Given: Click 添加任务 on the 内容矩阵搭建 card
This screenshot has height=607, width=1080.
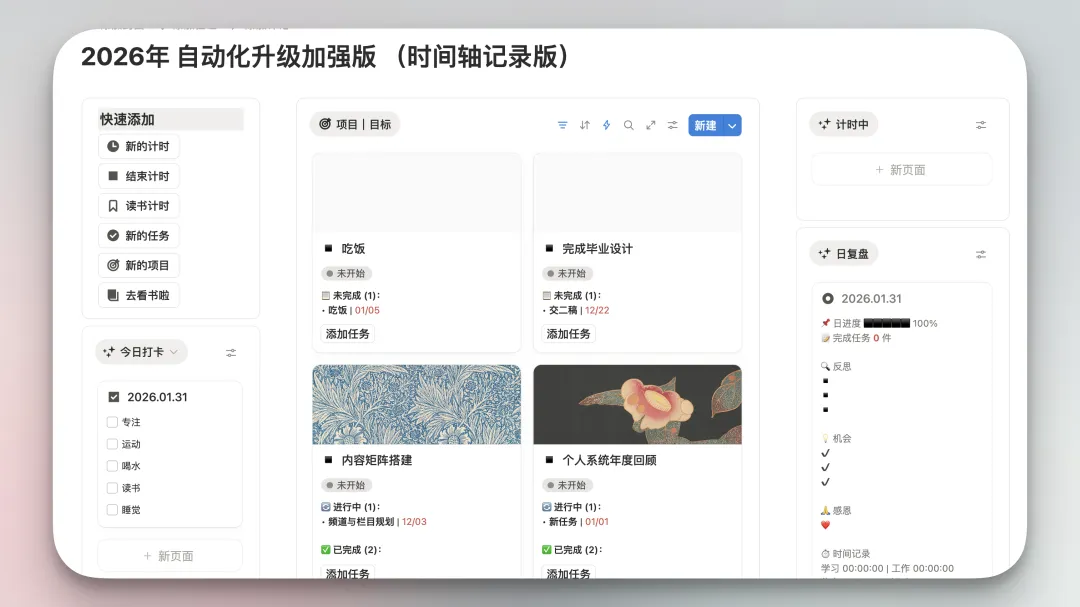Looking at the screenshot, I should click(x=347, y=573).
